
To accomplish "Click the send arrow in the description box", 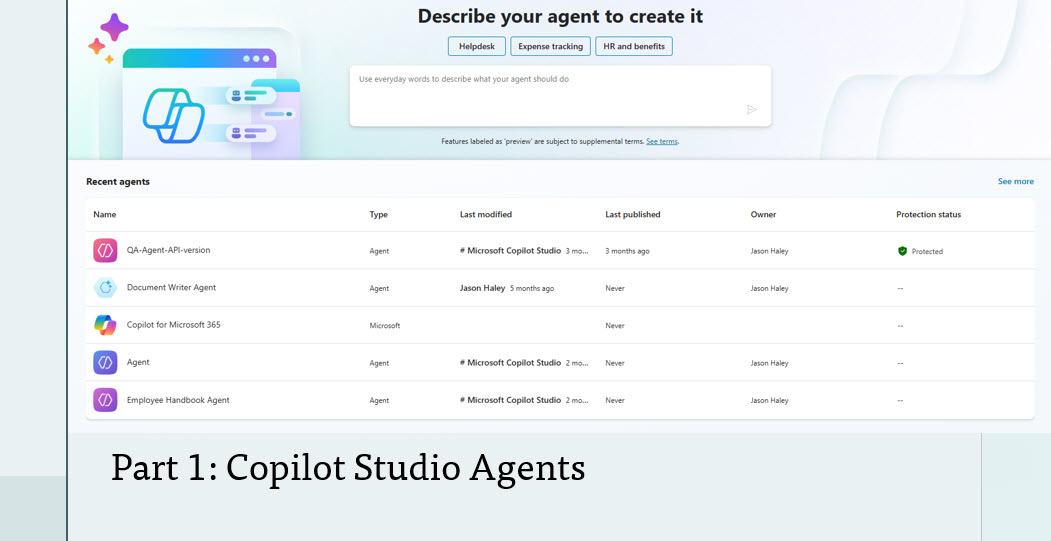I will tap(752, 109).
